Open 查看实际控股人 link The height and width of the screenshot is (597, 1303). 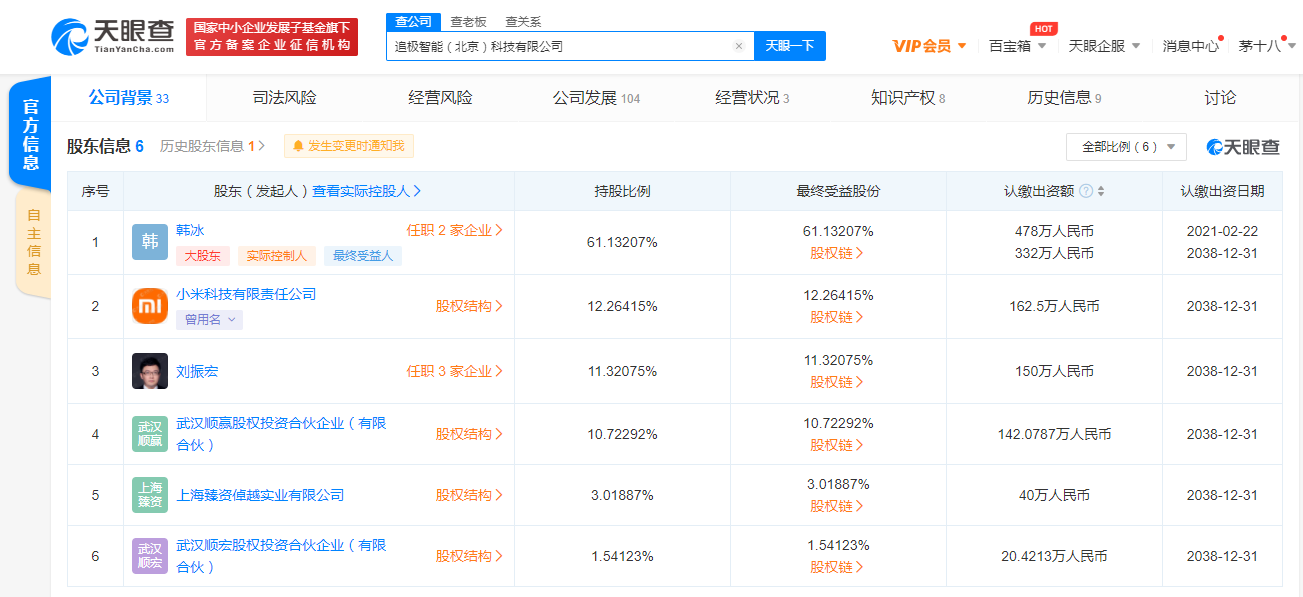pos(366,191)
